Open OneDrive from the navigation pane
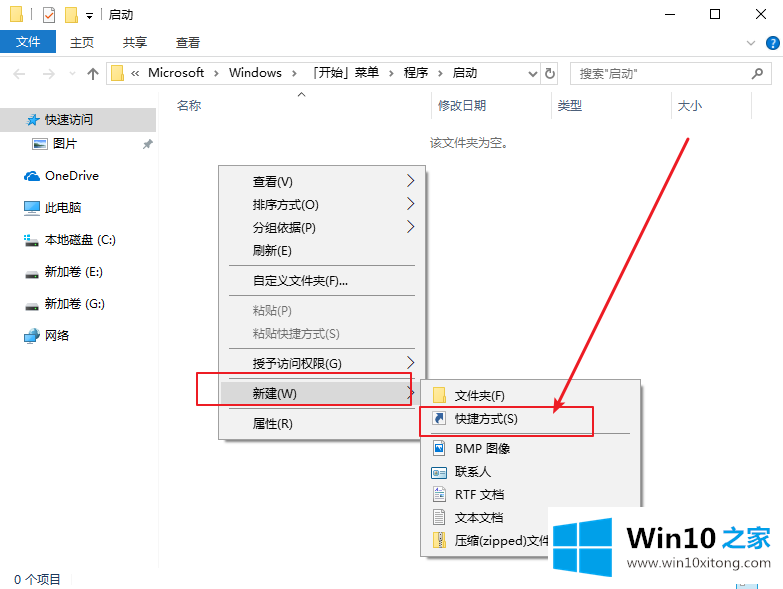 [x=71, y=175]
